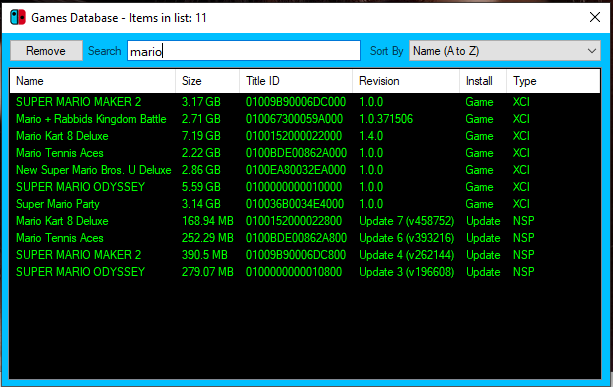The width and height of the screenshot is (613, 387).
Task: Sort by the Name column header
Action: click(x=93, y=81)
